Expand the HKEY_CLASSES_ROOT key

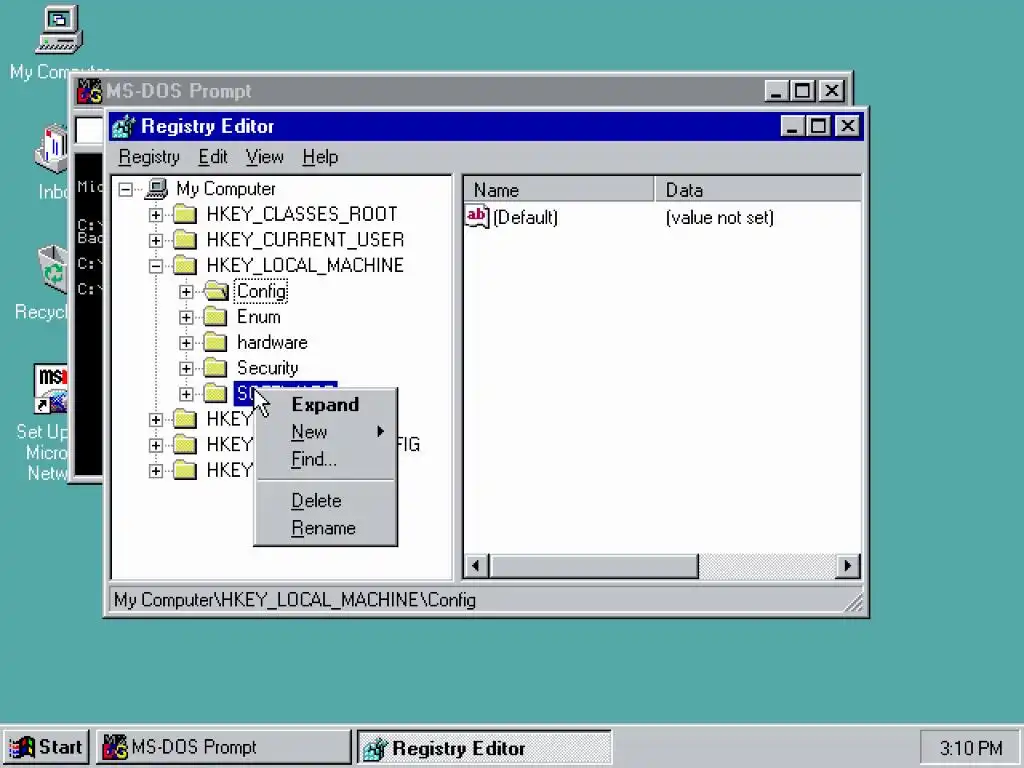[x=155, y=215]
